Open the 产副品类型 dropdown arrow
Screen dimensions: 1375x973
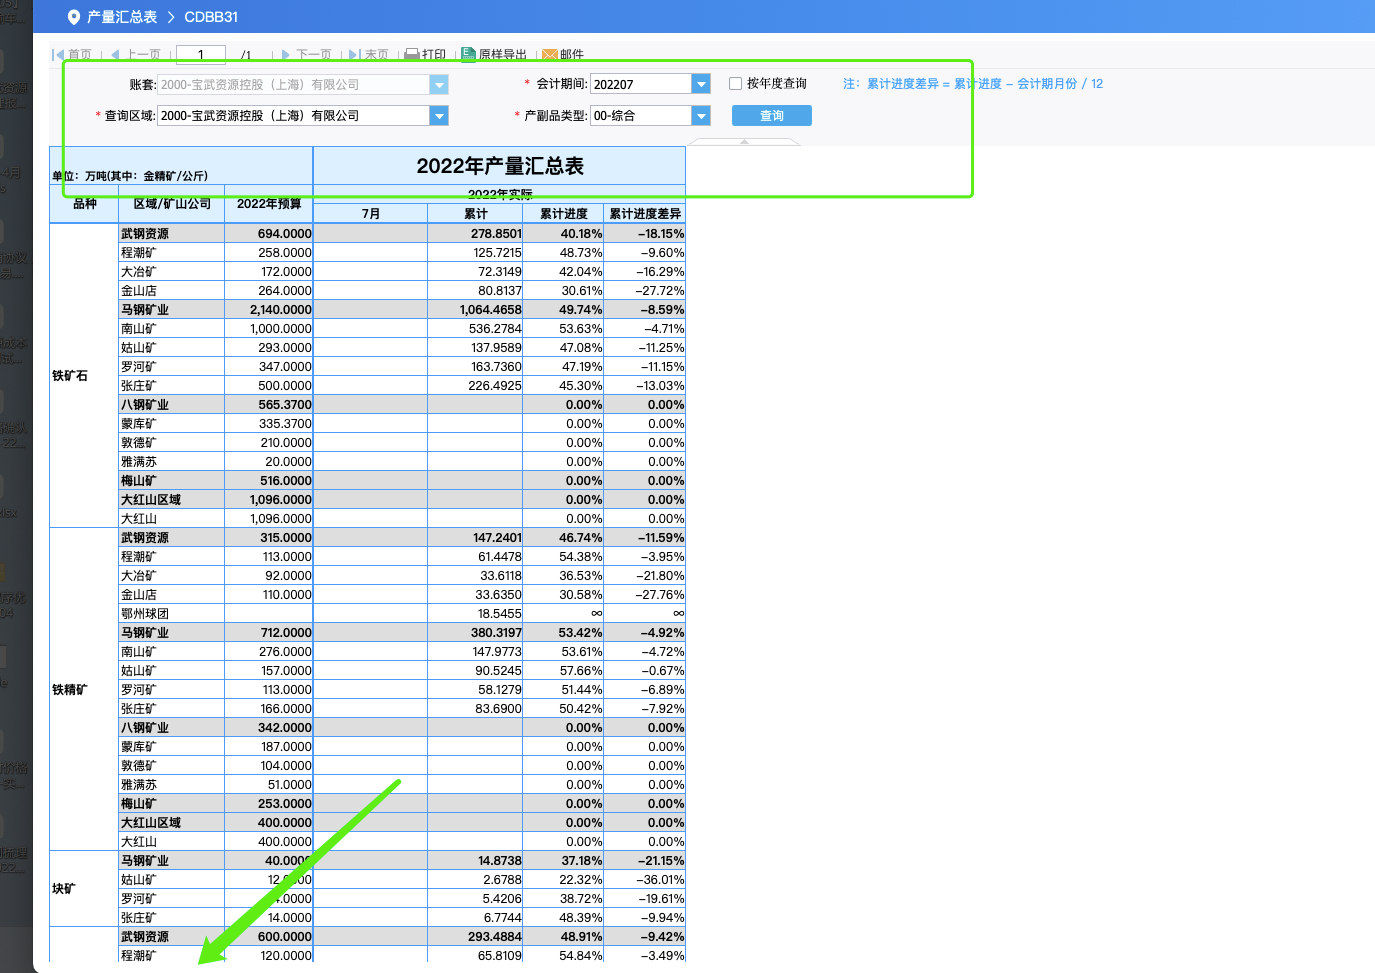(x=701, y=116)
